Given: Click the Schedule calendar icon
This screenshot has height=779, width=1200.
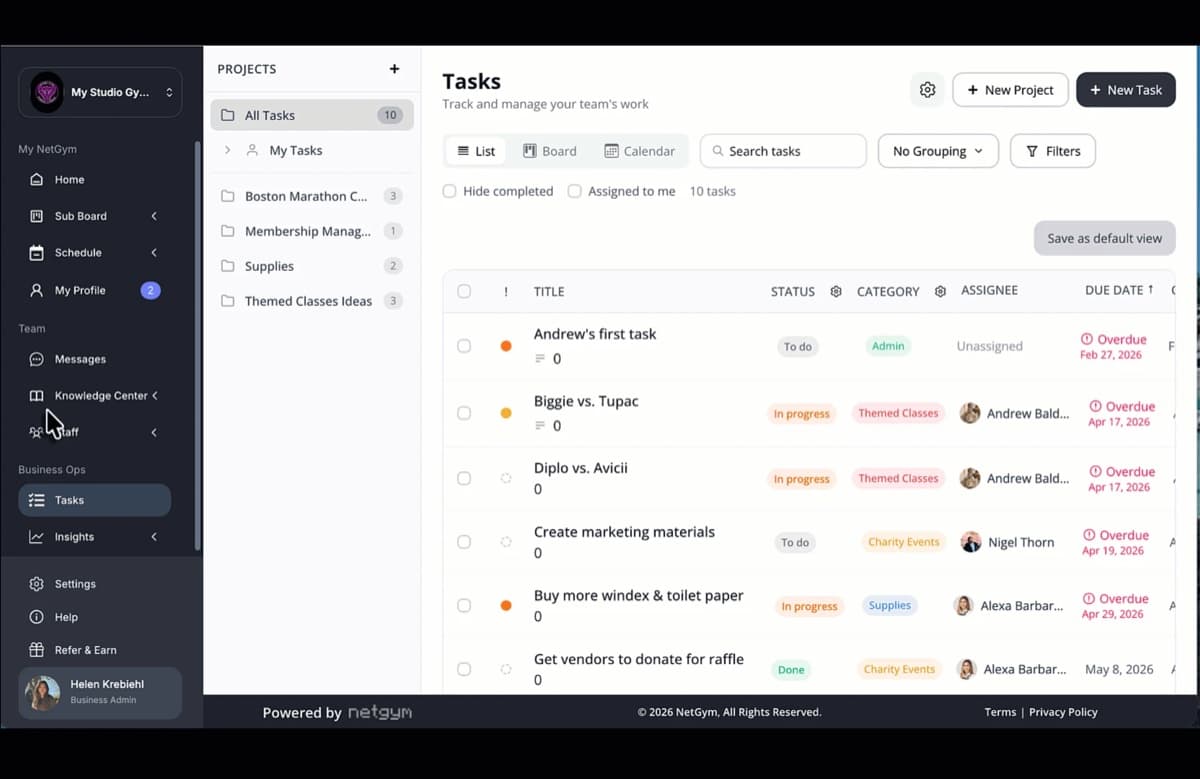Looking at the screenshot, I should click(37, 253).
